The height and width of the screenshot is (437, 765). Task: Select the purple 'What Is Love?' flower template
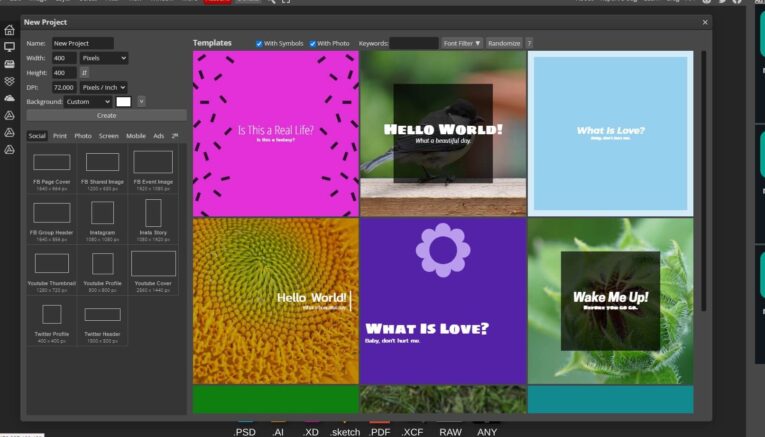click(x=443, y=301)
